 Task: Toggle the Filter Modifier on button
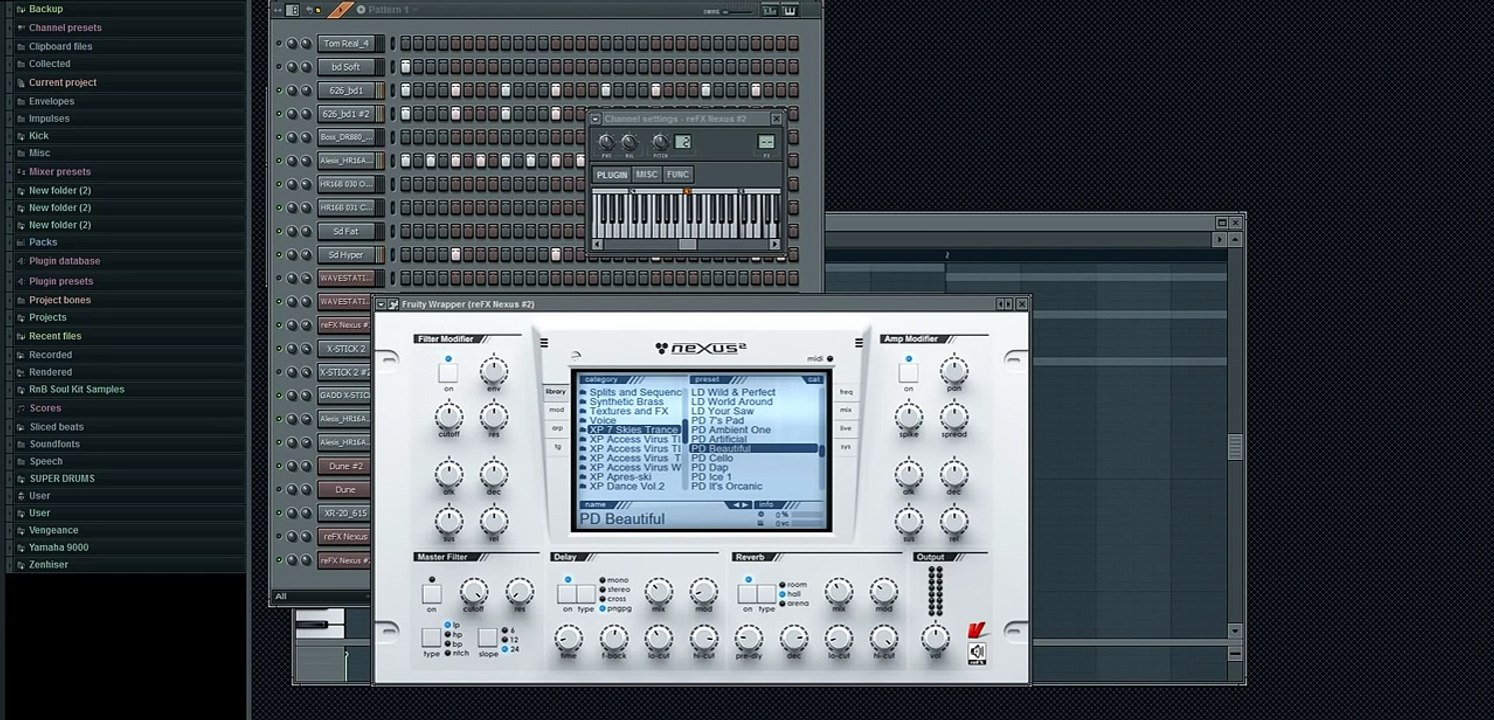448,373
